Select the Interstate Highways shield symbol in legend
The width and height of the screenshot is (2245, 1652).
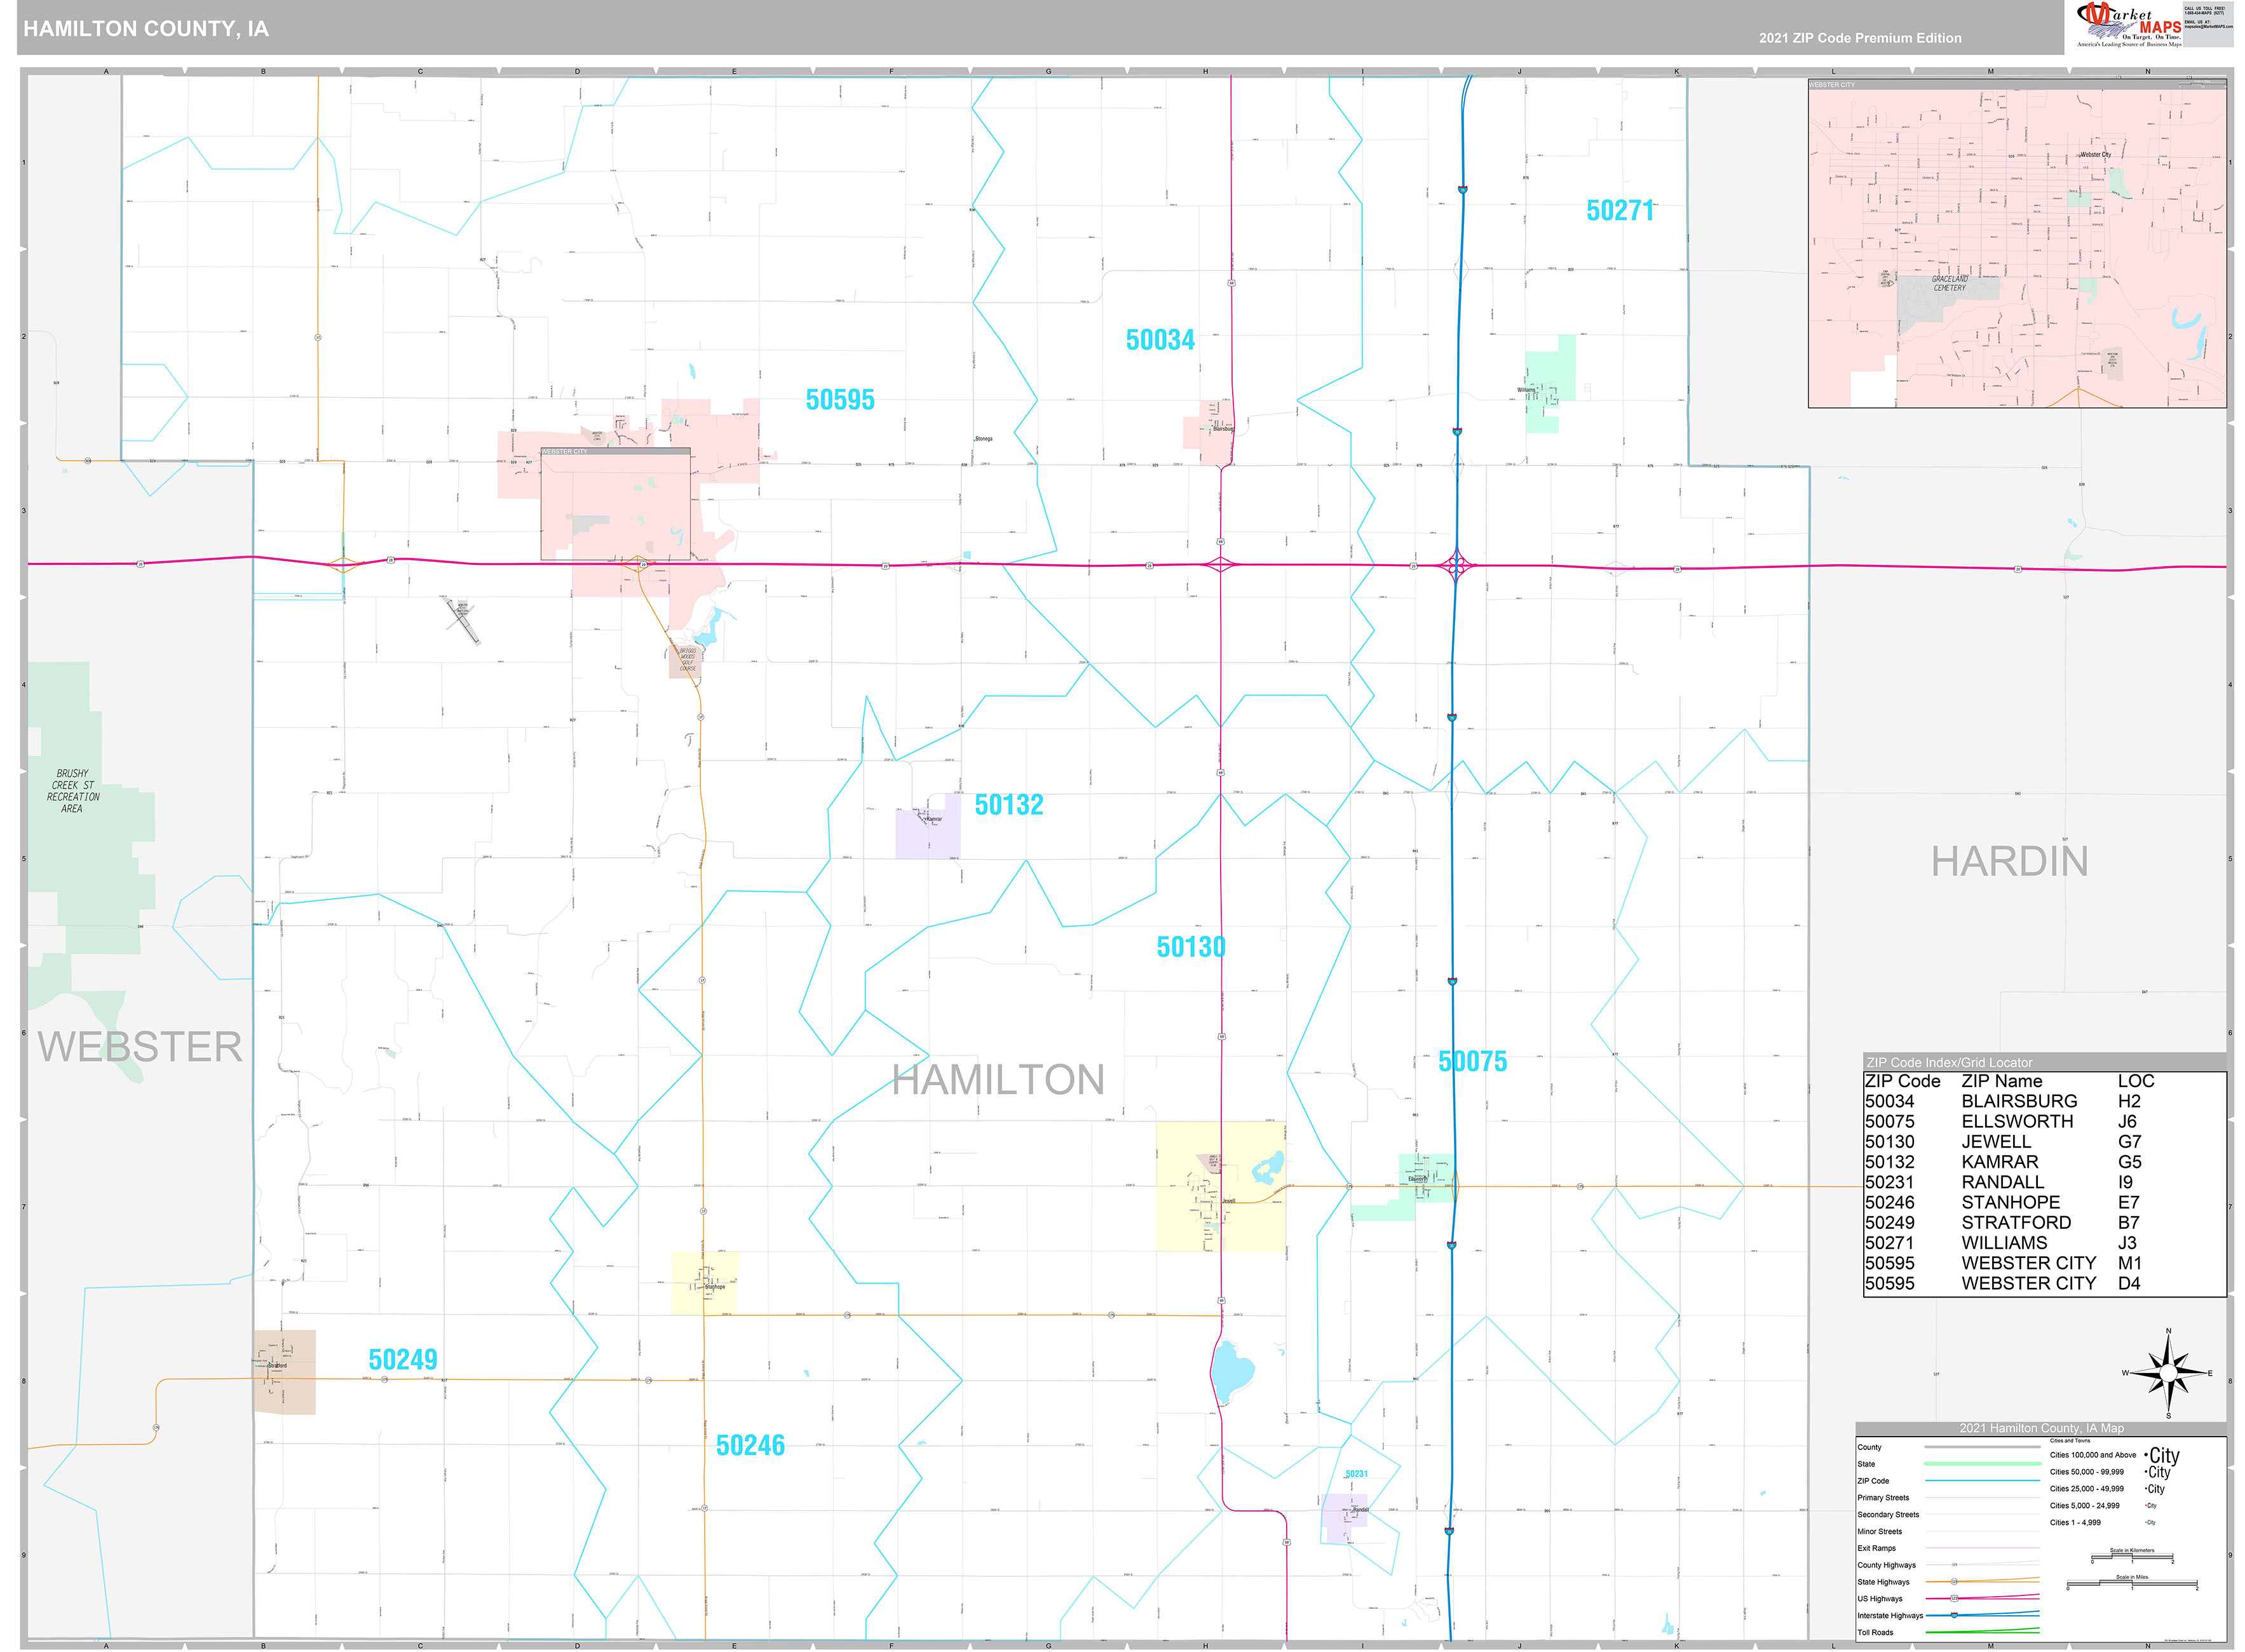(x=1955, y=1616)
